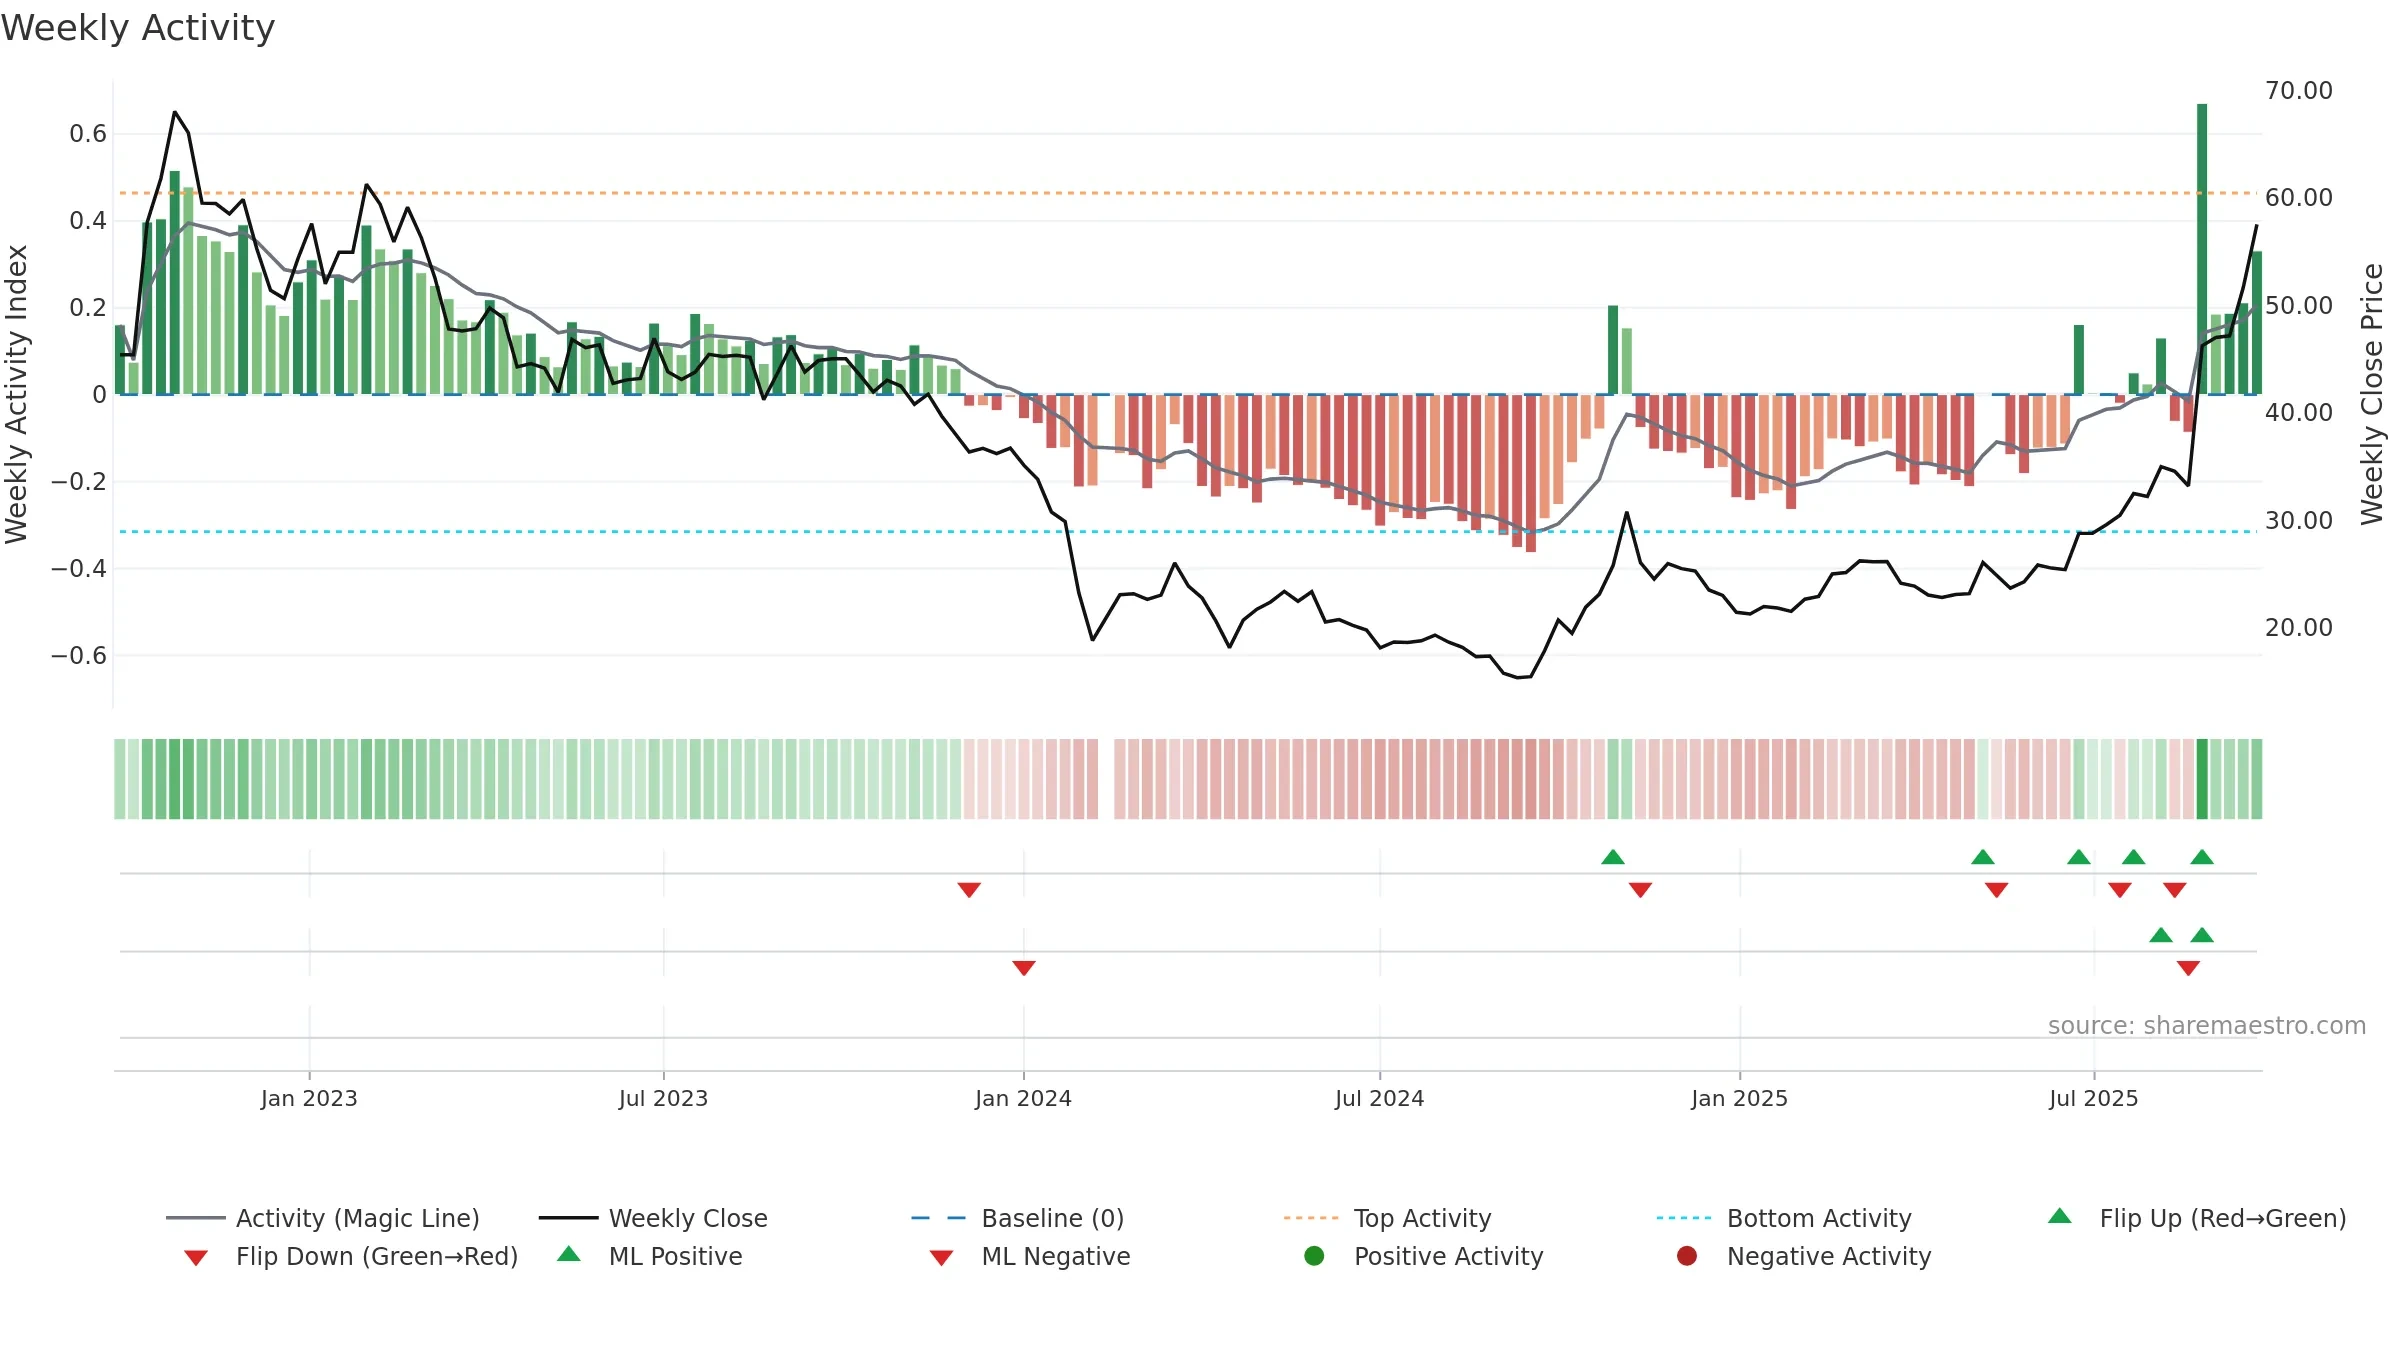Image resolution: width=2400 pixels, height=1350 pixels.
Task: Click the red Flip Down triangle icon in legend
Action: [196, 1258]
